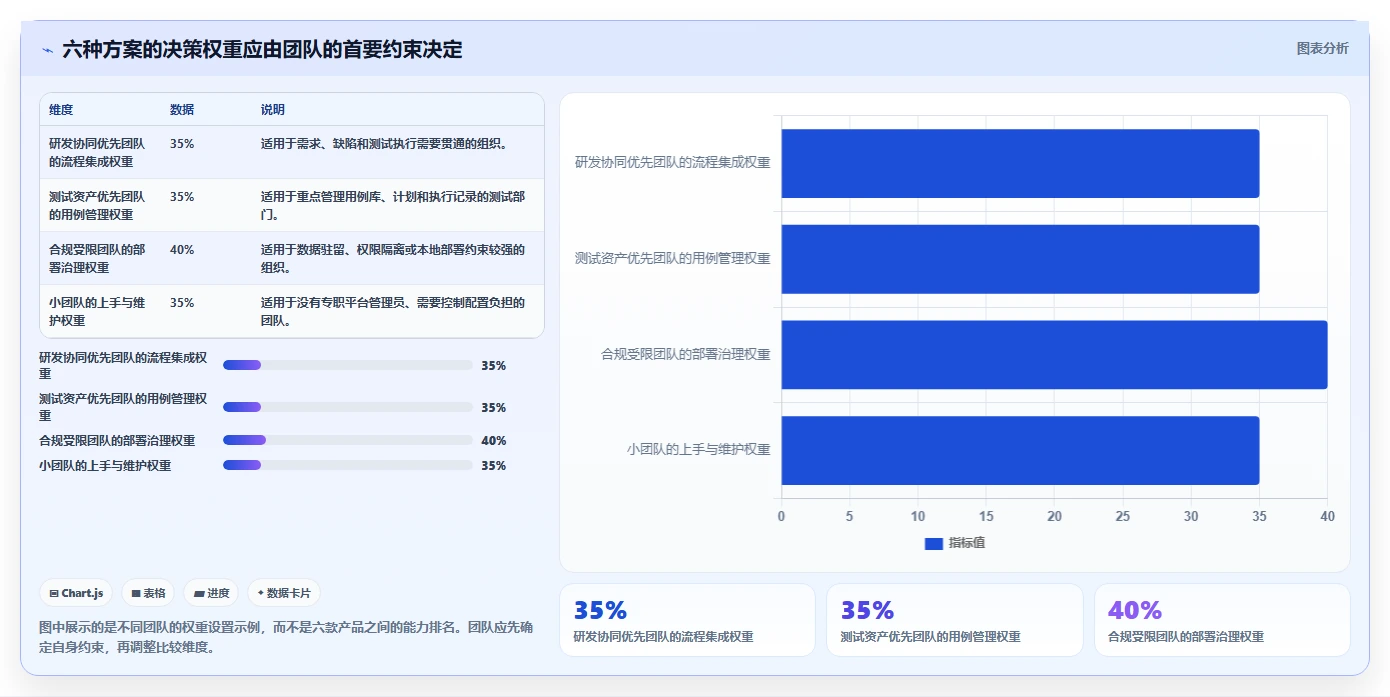Select the 进度 chip
This screenshot has height=697, width=1390.
coord(211,593)
